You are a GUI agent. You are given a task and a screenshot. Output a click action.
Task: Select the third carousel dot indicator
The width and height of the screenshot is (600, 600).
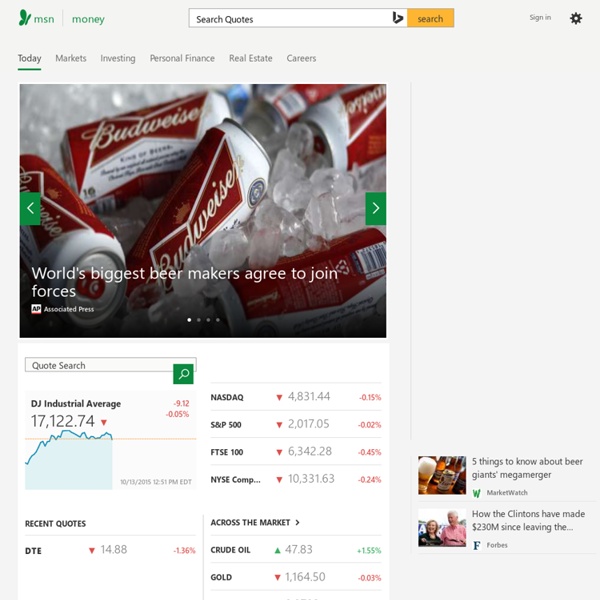tap(208, 320)
